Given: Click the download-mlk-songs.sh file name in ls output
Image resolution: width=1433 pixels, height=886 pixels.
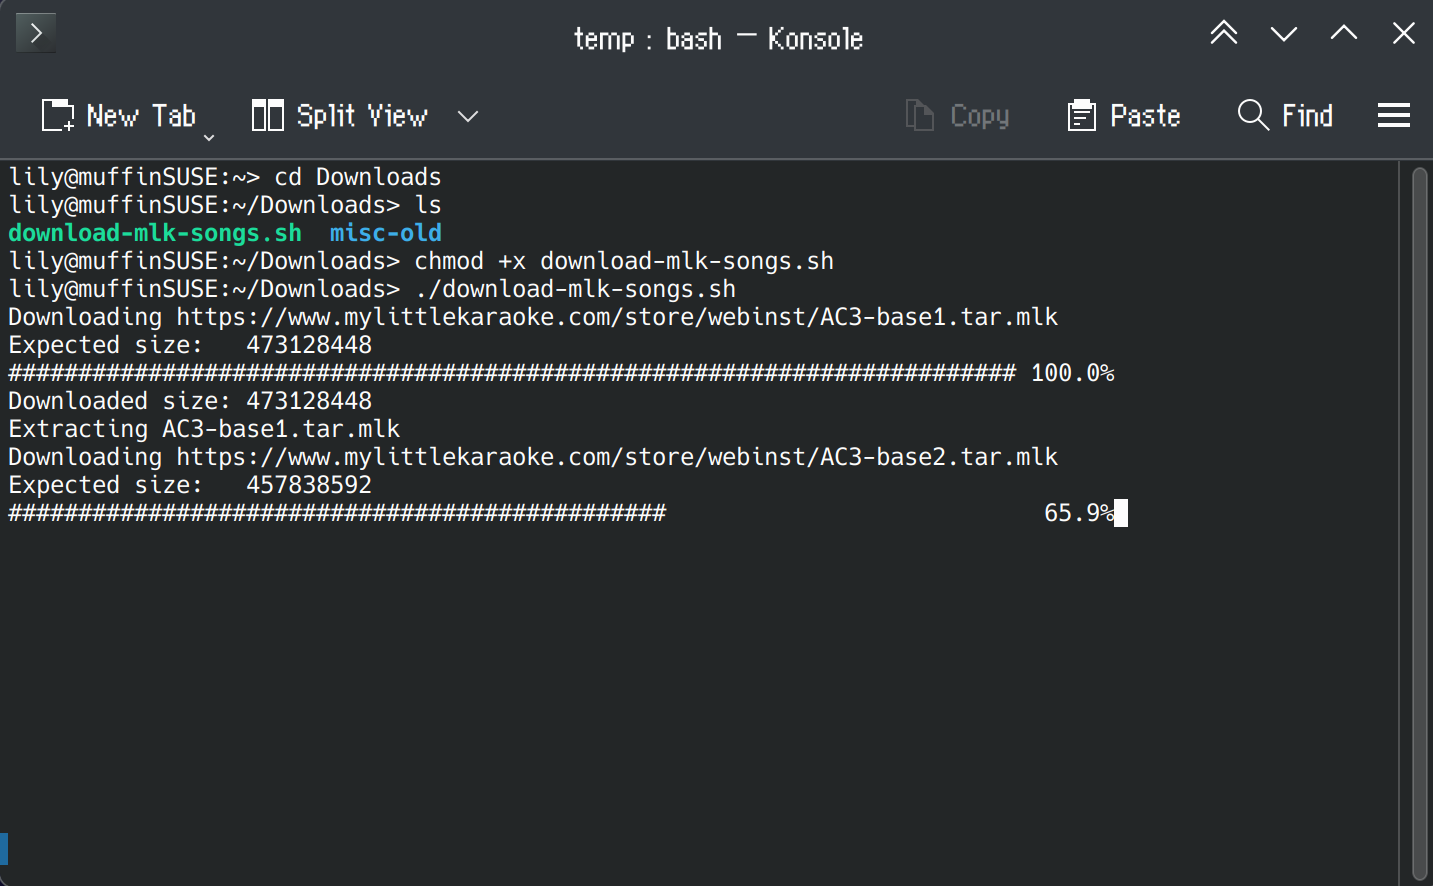Looking at the screenshot, I should point(155,233).
